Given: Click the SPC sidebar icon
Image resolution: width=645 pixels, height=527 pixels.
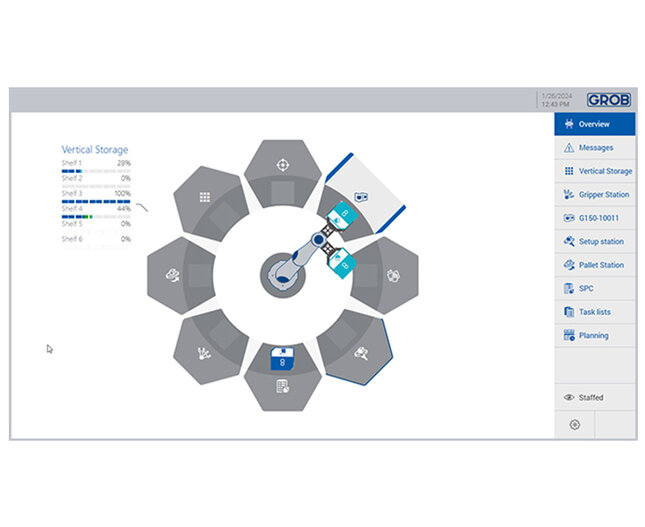Looking at the screenshot, I should coord(569,288).
